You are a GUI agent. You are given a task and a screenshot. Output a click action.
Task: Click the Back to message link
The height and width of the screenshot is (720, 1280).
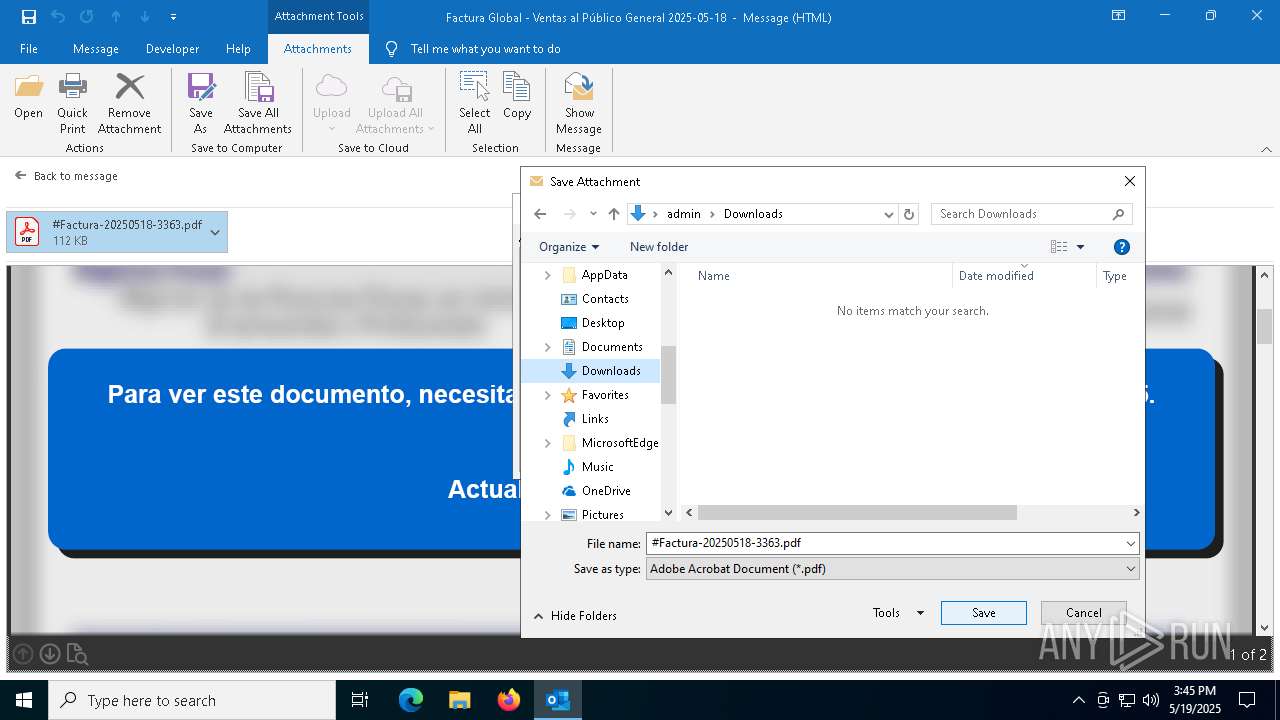pos(66,175)
